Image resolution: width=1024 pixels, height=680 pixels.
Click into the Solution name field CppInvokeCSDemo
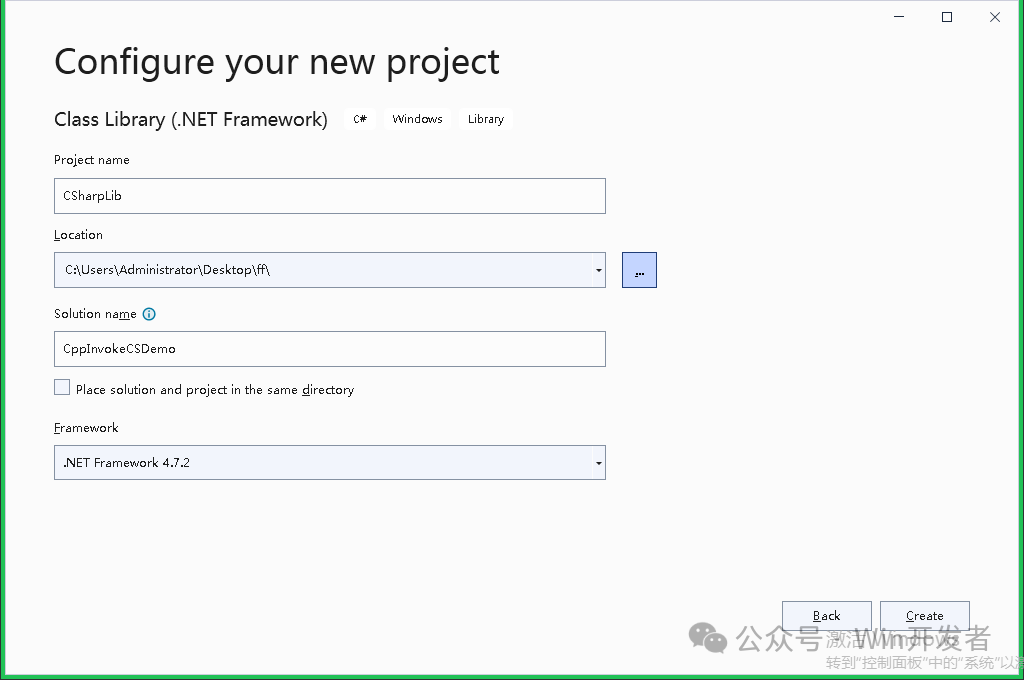[330, 349]
